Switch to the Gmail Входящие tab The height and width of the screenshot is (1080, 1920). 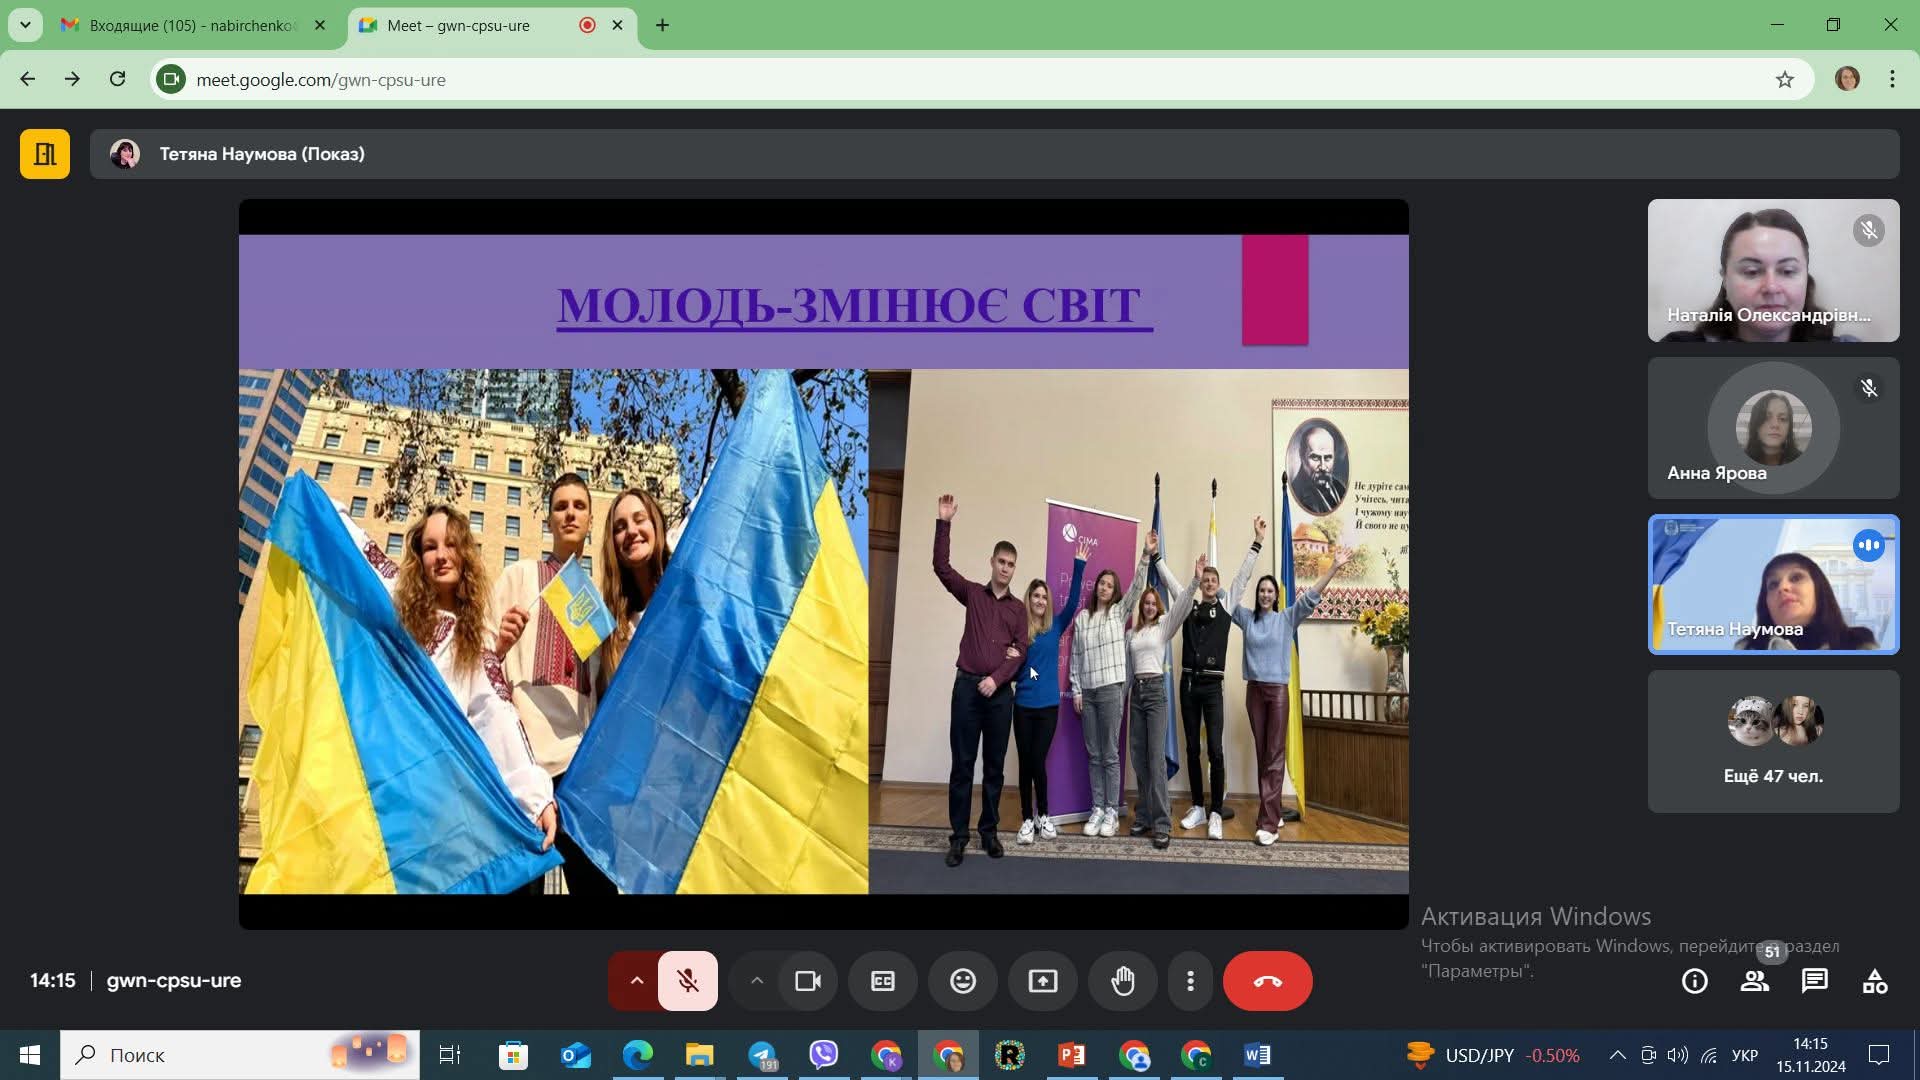[x=190, y=25]
